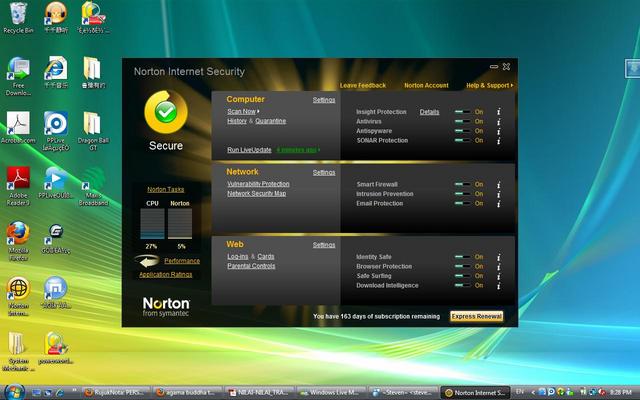Expand the Help & Support menu
This screenshot has height=400, width=640.
489,86
